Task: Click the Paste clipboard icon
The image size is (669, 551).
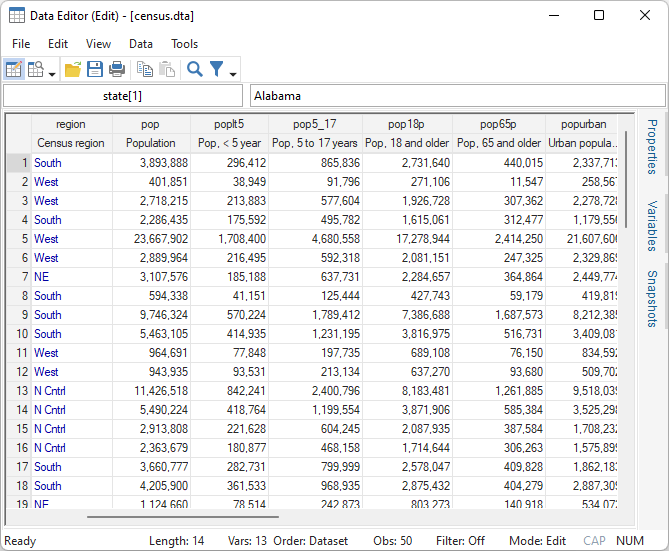Action: pos(167,69)
